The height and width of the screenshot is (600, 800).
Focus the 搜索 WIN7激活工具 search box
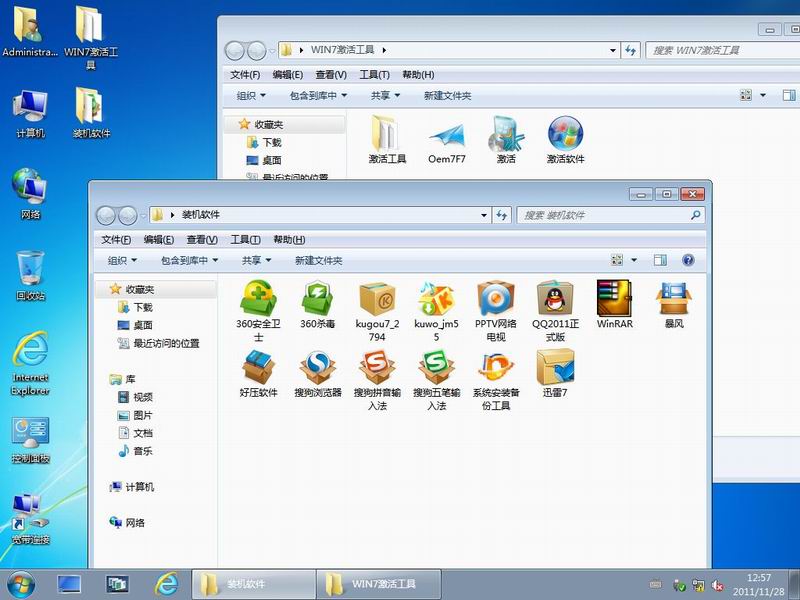(722, 50)
